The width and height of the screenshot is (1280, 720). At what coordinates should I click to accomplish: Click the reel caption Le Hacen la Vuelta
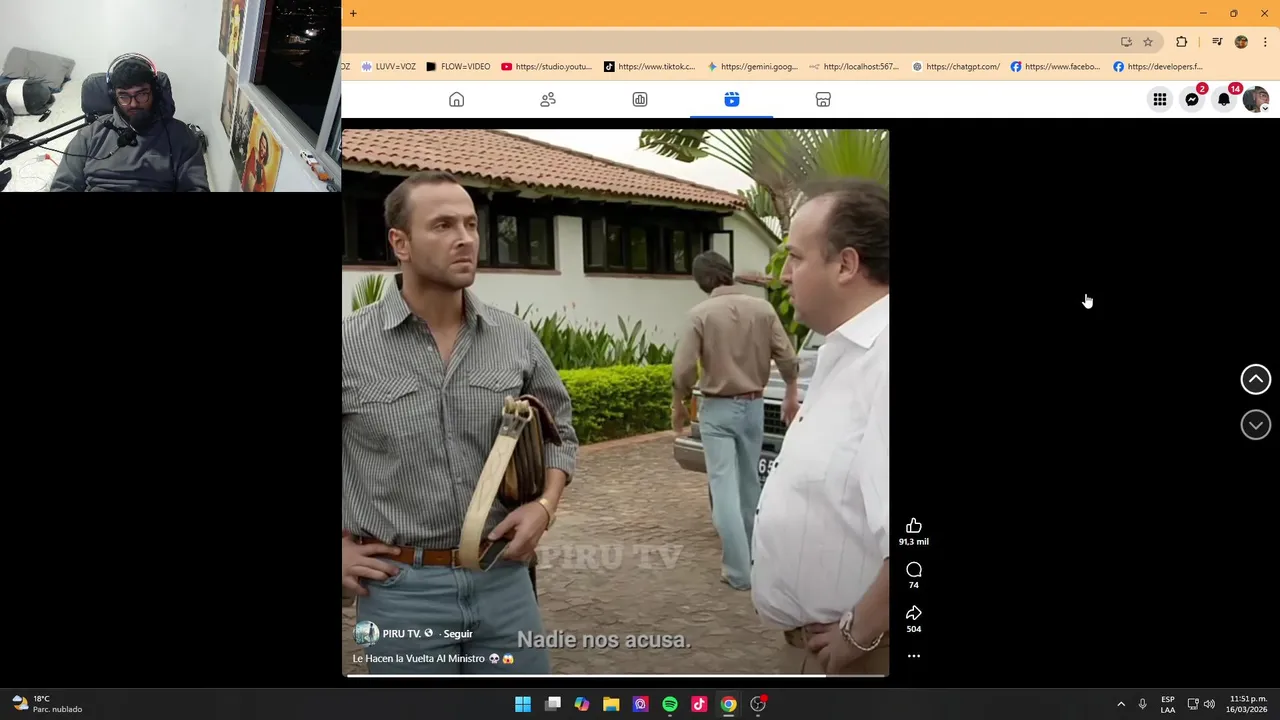point(433,659)
